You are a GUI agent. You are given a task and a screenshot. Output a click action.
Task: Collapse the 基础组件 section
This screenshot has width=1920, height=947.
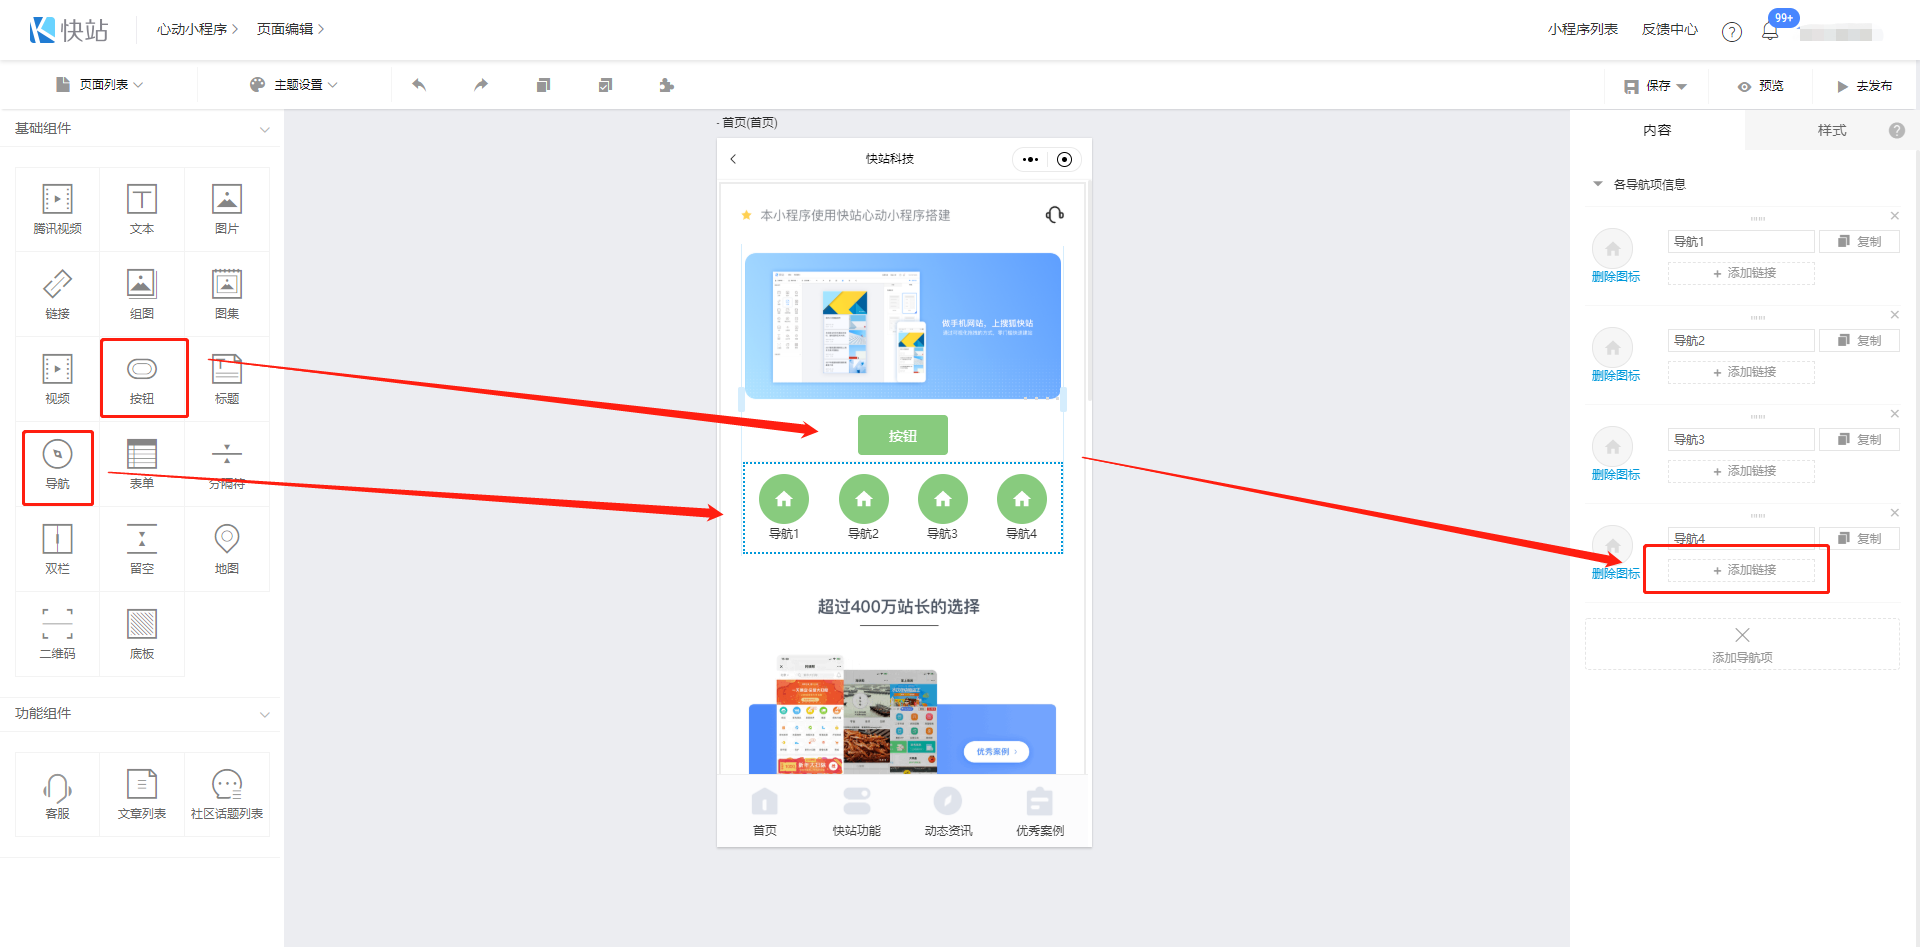click(264, 129)
